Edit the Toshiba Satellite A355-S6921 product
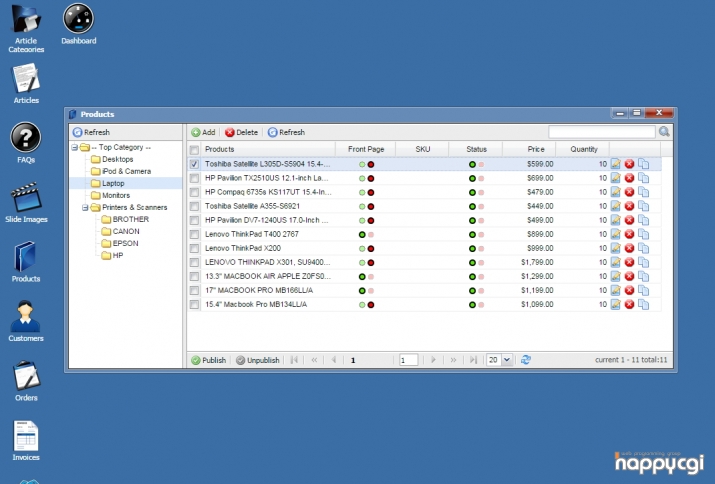The width and height of the screenshot is (715, 484). coord(616,206)
